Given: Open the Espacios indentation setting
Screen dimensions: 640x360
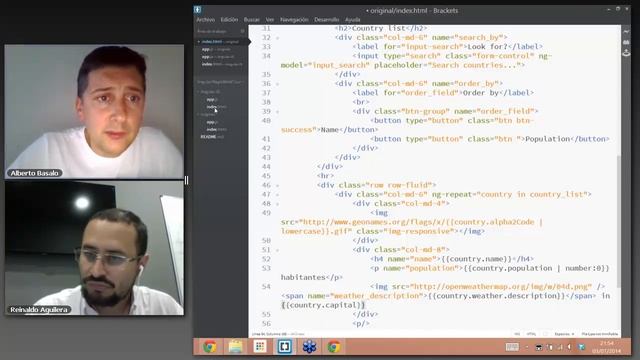Looking at the screenshot, I should pyautogui.click(x=564, y=334).
